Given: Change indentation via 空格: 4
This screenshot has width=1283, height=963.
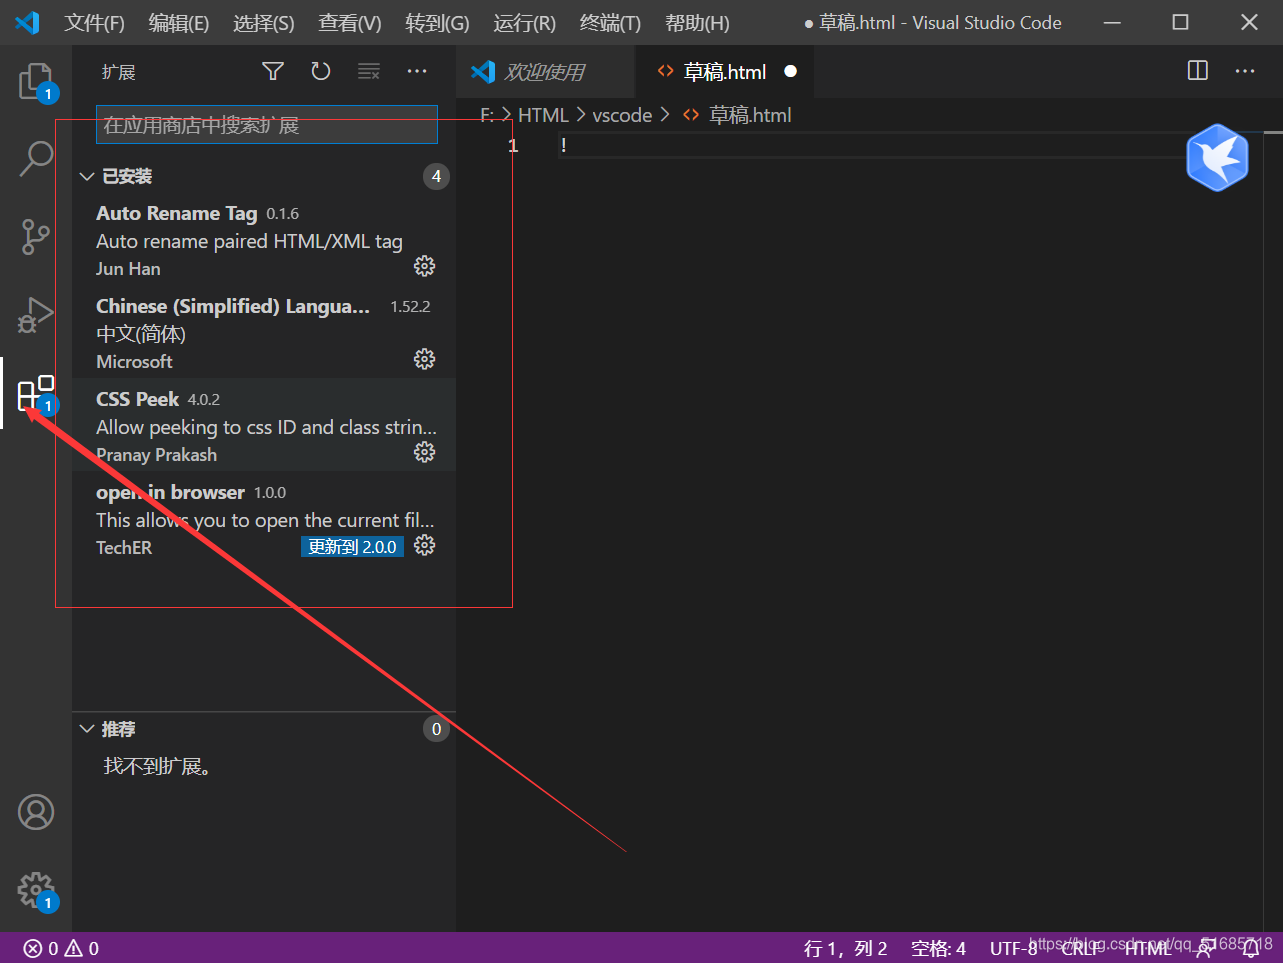Looking at the screenshot, I should point(938,948).
